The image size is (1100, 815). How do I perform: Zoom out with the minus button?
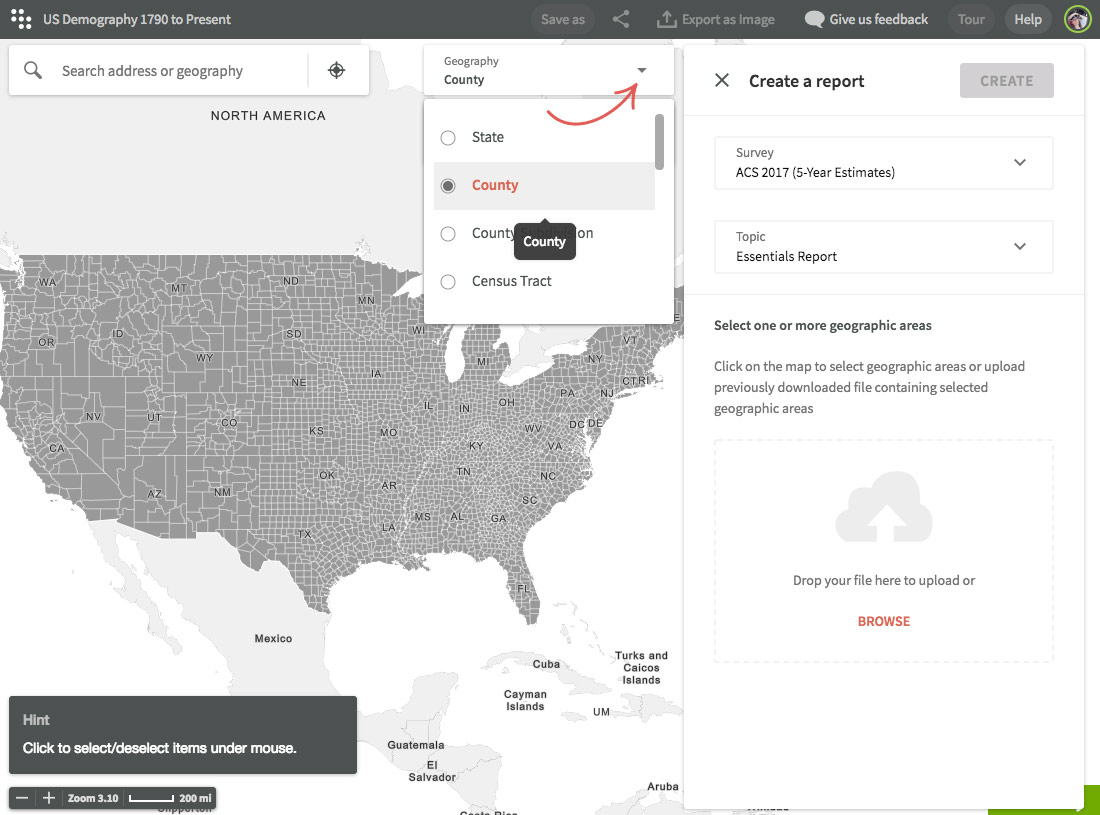click(22, 798)
